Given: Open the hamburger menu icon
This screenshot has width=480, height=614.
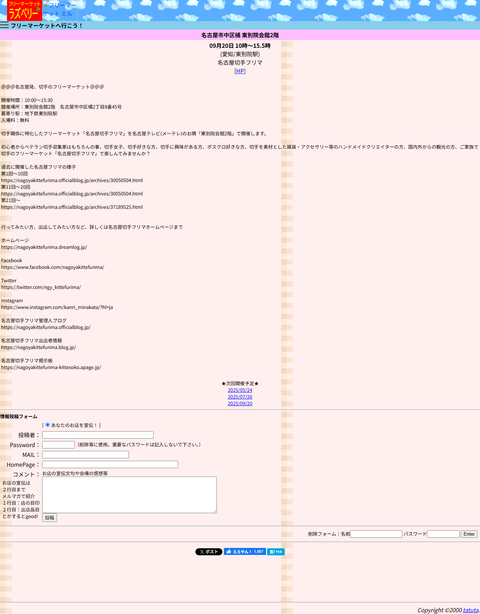Looking at the screenshot, I should tap(4, 25).
